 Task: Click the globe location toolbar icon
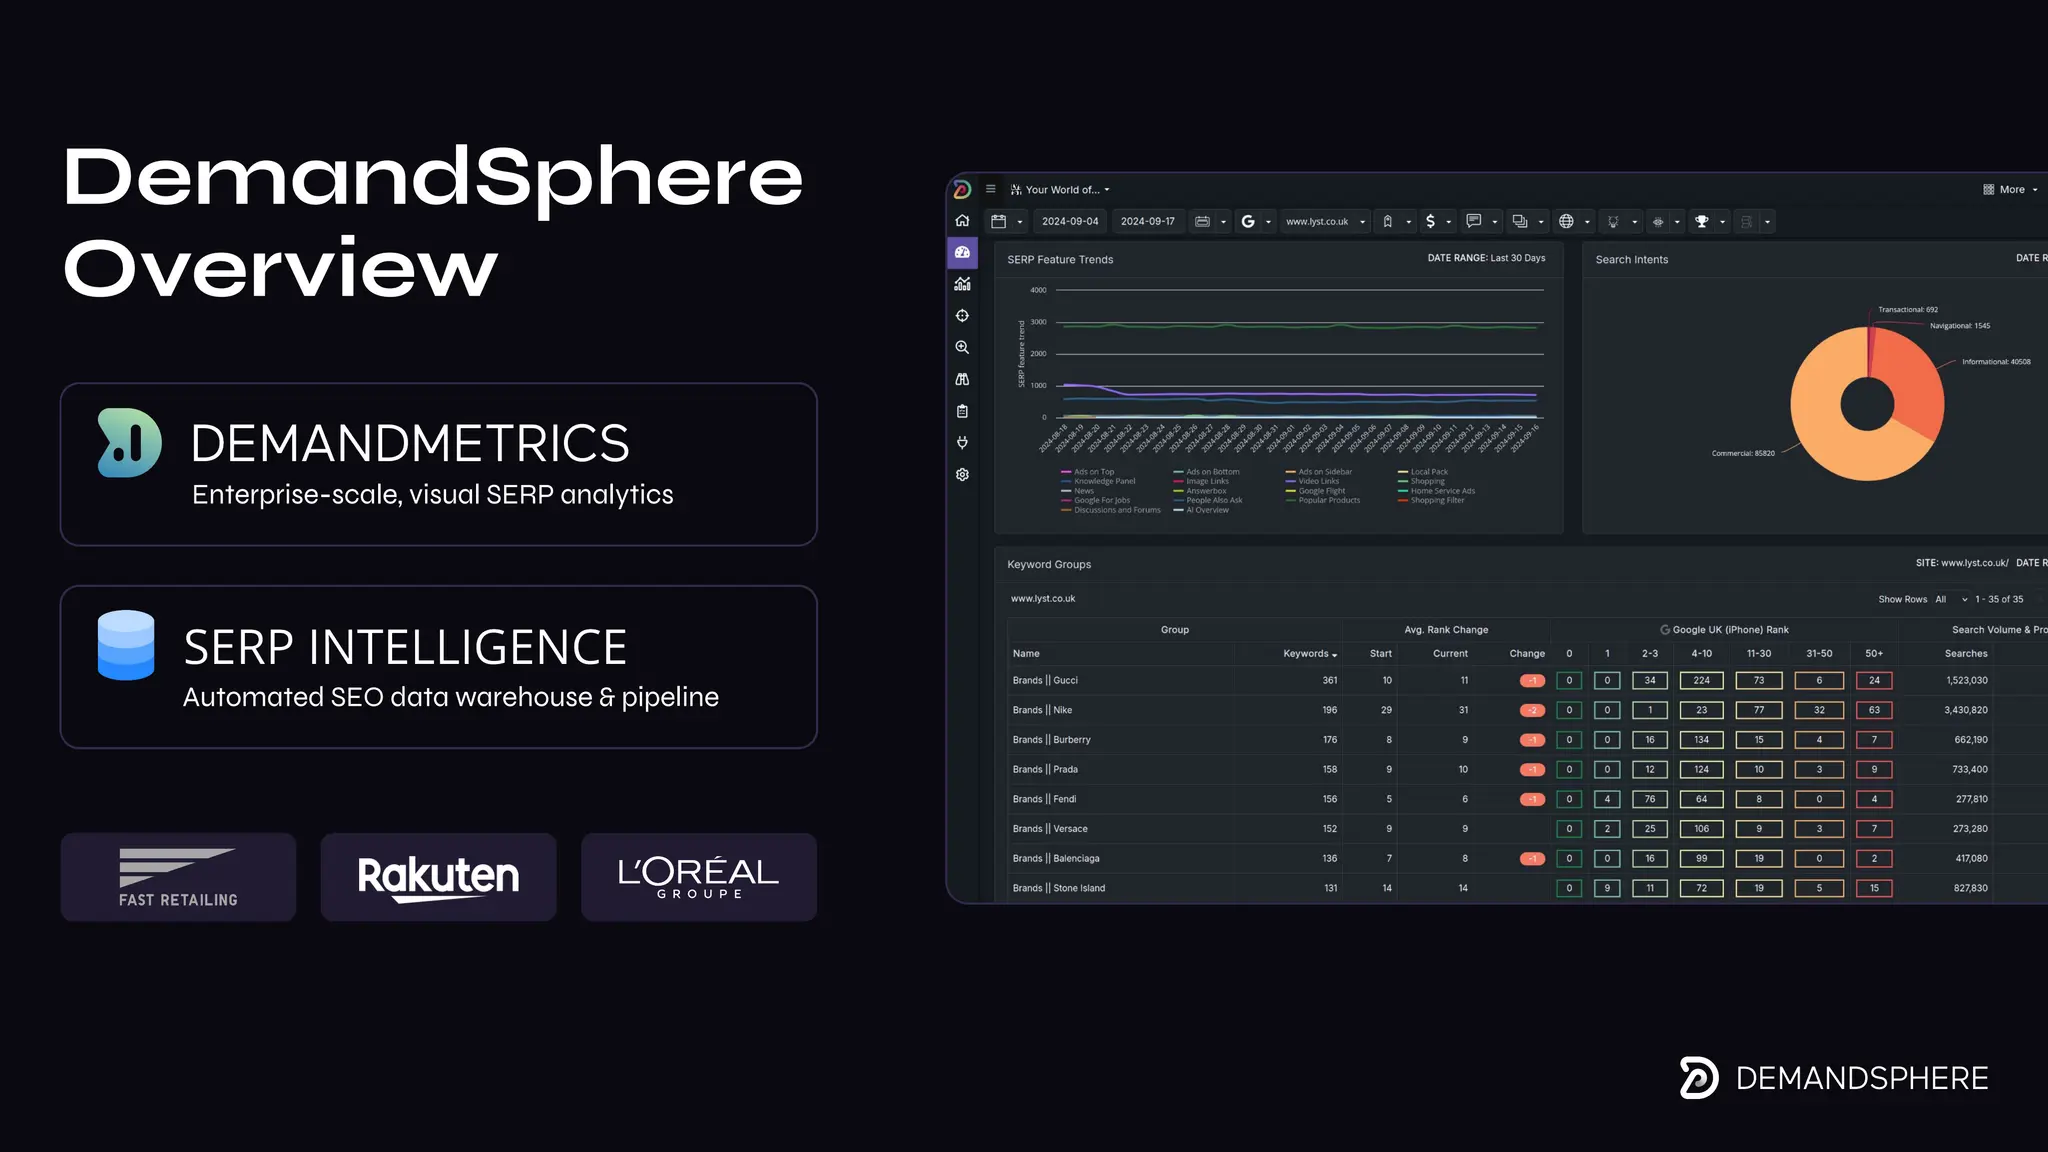pyautogui.click(x=1566, y=222)
